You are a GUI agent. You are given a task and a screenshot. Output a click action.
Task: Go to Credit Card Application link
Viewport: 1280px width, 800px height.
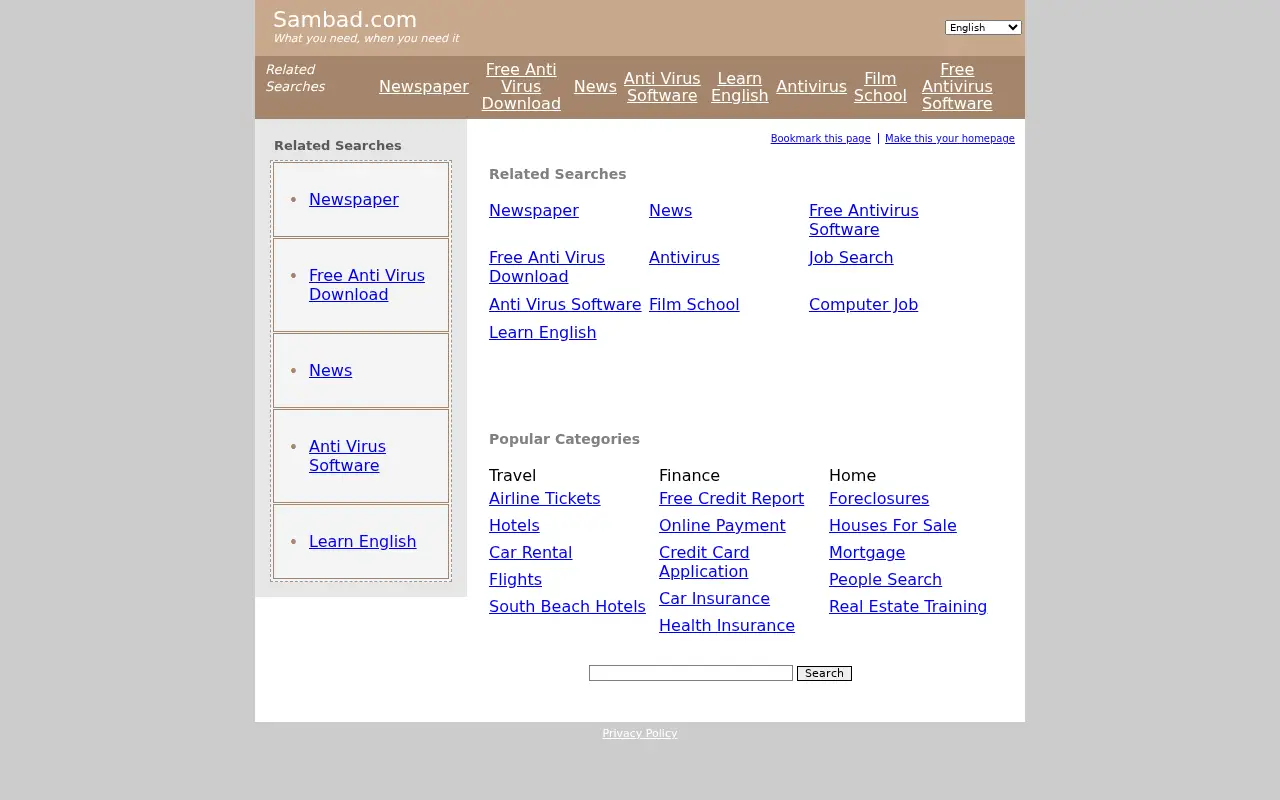704,561
